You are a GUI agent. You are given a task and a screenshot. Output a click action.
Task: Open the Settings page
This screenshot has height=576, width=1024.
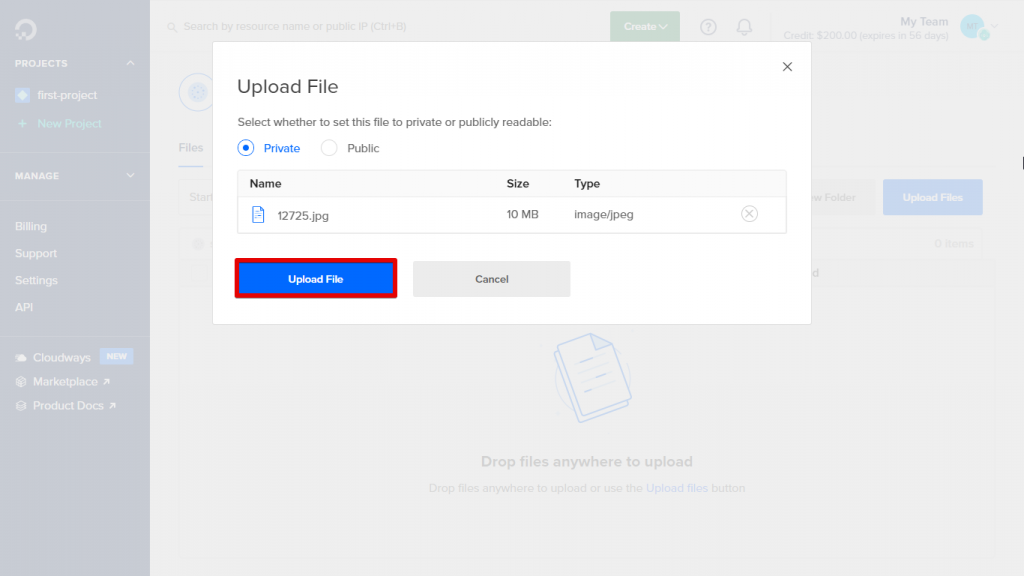(x=34, y=280)
